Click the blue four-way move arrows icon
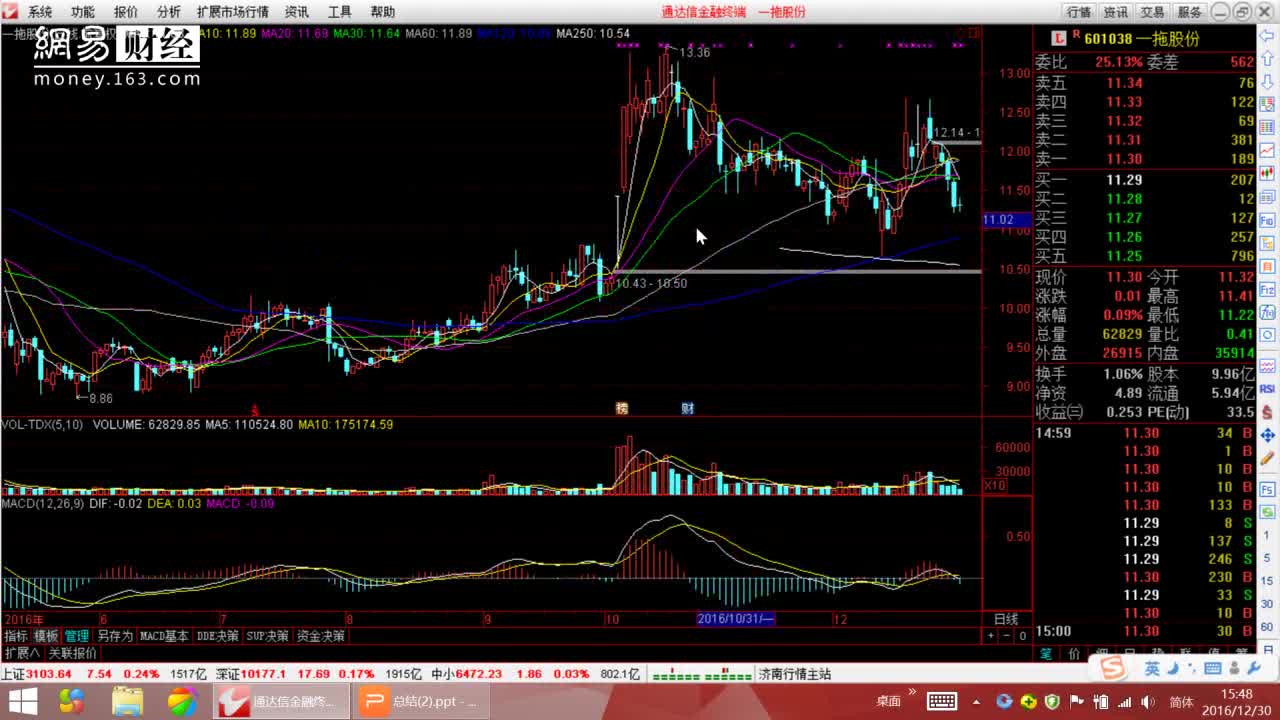The image size is (1280, 720). [x=1267, y=435]
